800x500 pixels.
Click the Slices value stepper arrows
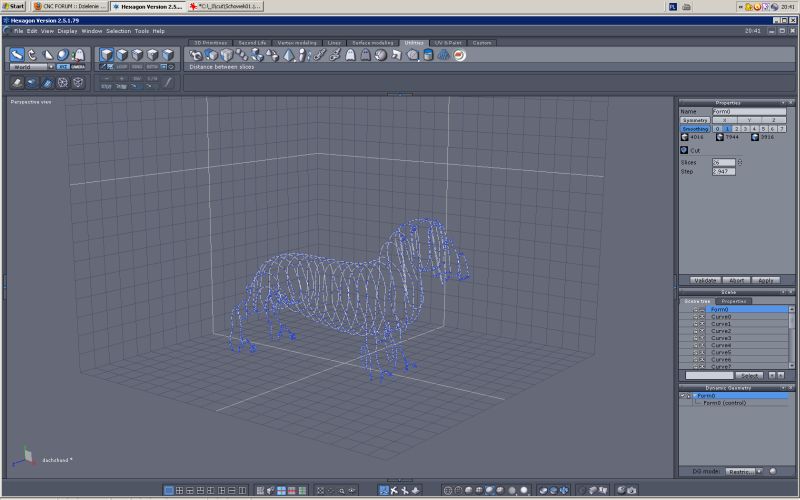point(740,162)
